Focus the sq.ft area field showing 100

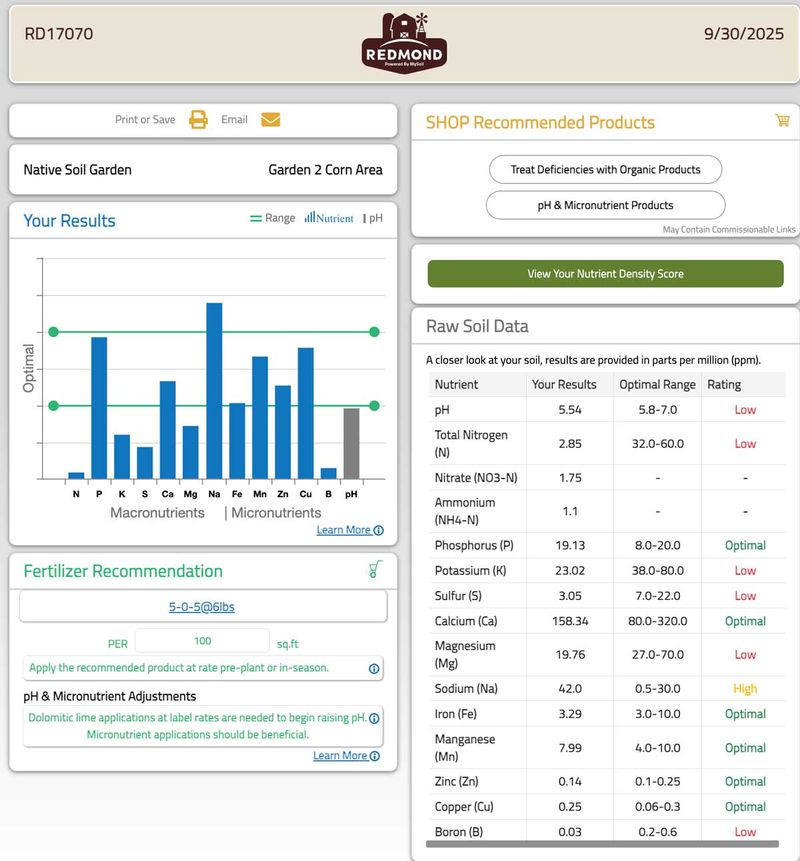point(202,641)
